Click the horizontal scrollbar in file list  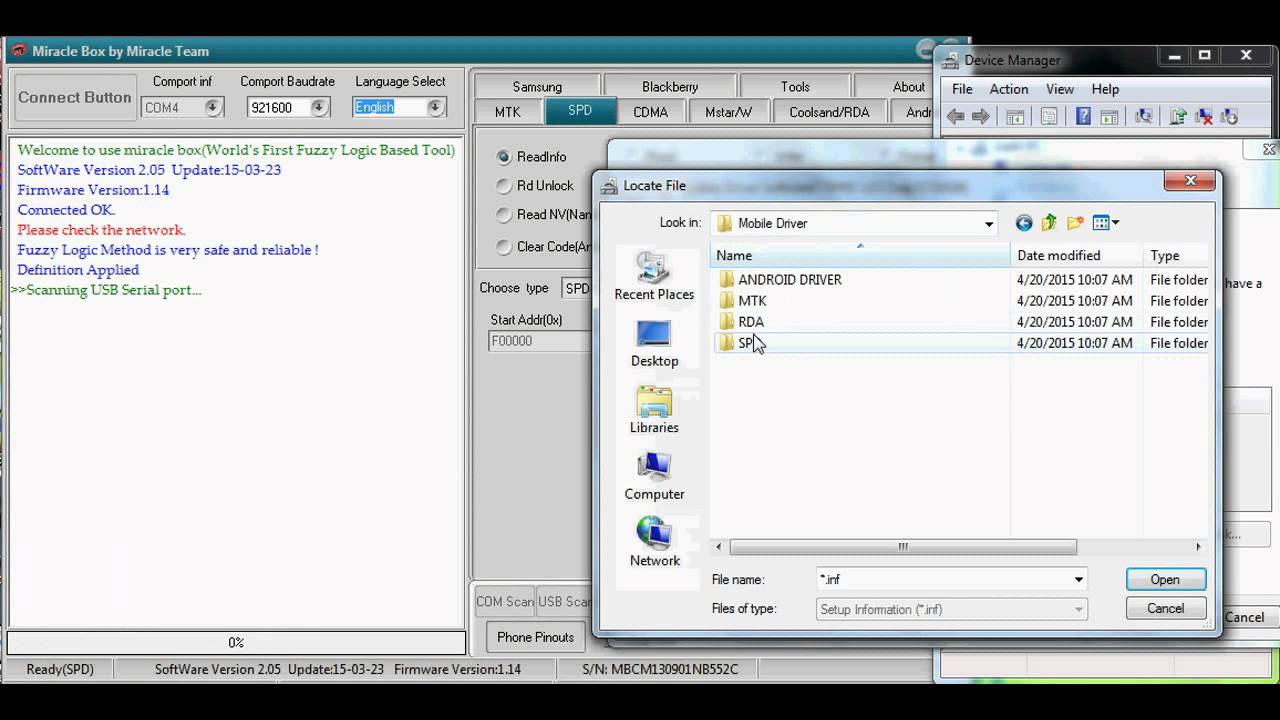coord(902,547)
